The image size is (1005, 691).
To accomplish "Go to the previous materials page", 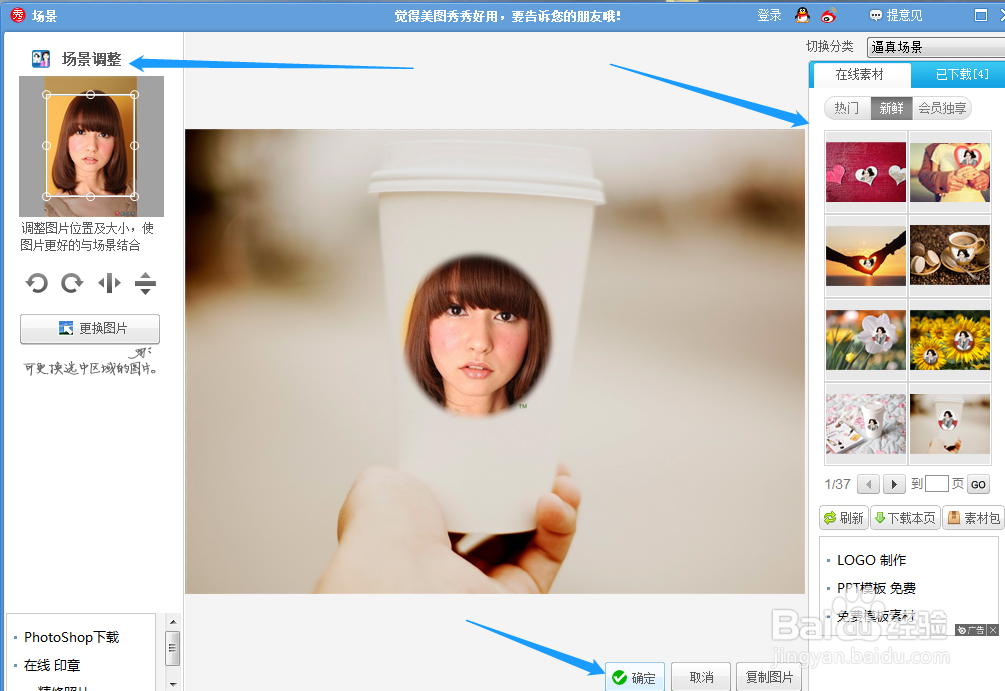I will pyautogui.click(x=868, y=484).
